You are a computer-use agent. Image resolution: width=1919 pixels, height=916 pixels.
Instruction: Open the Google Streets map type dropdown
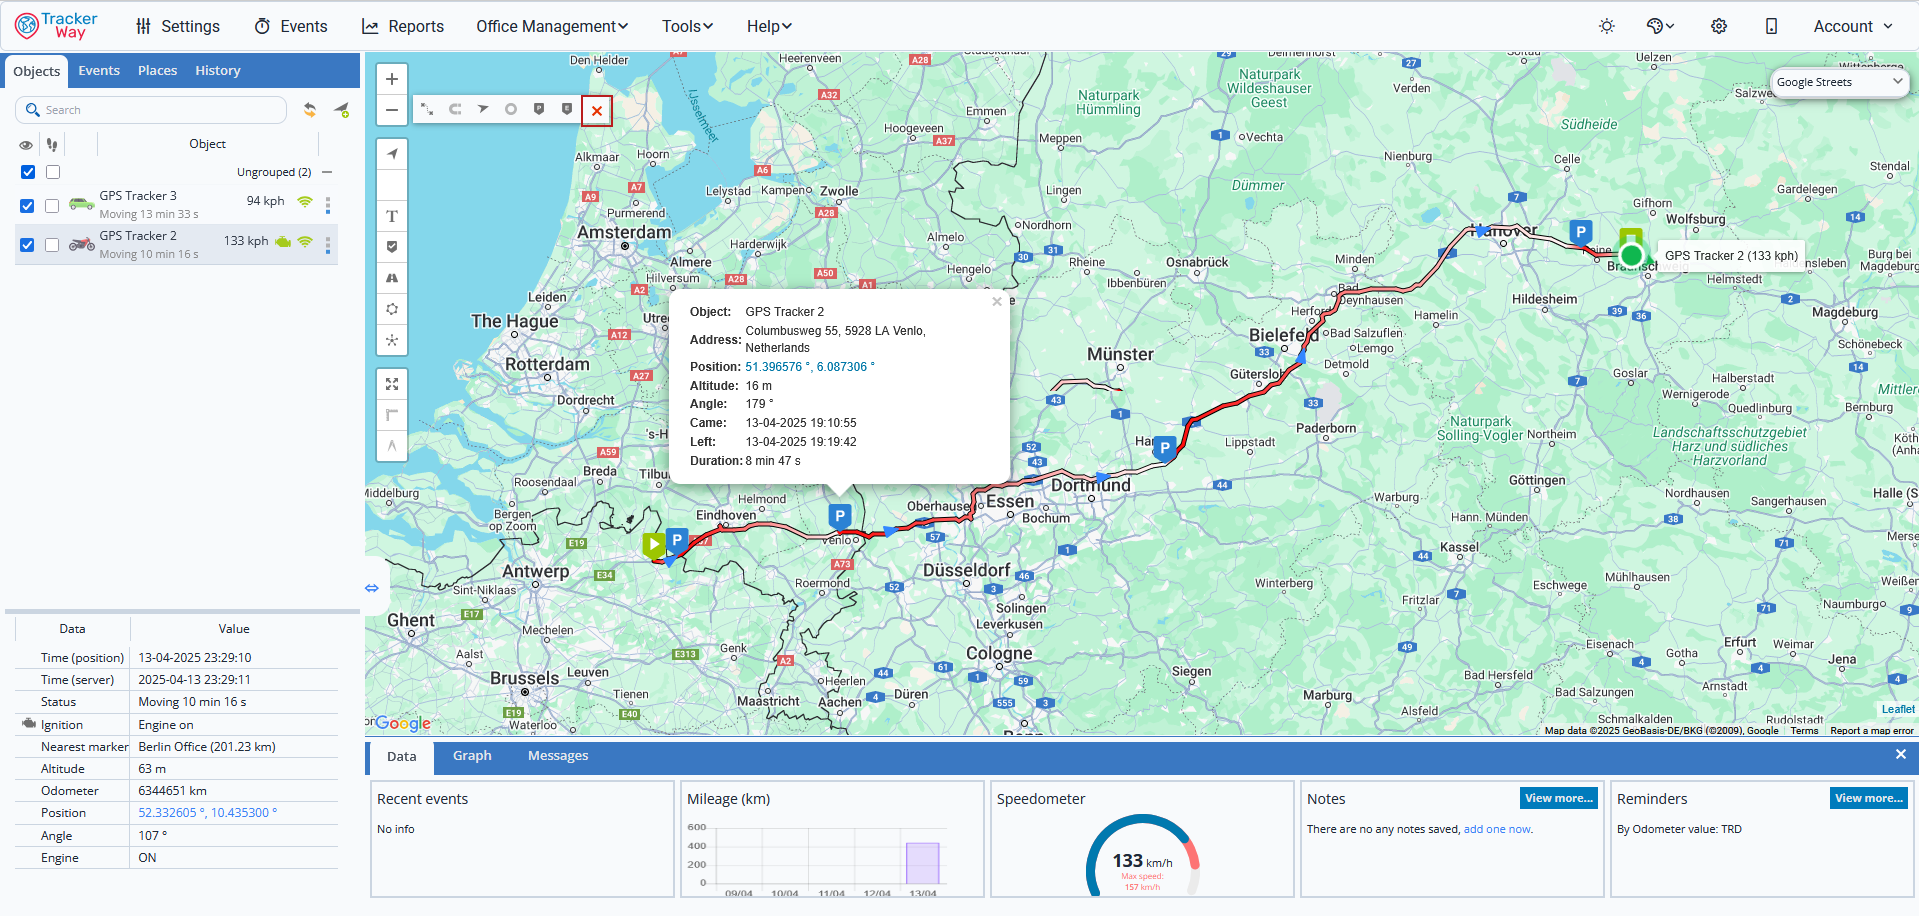pos(1839,82)
